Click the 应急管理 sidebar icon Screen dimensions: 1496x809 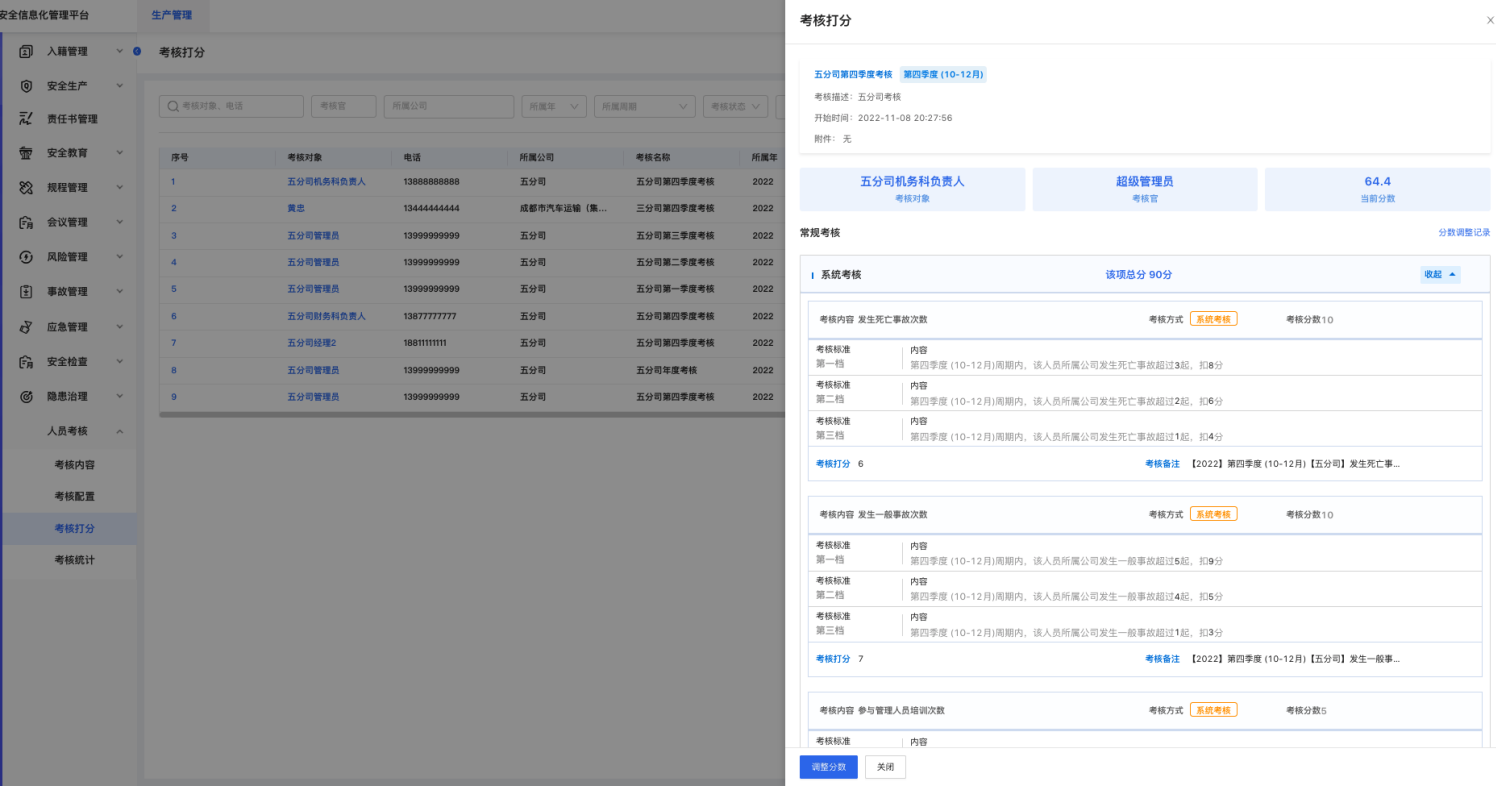tap(27, 327)
